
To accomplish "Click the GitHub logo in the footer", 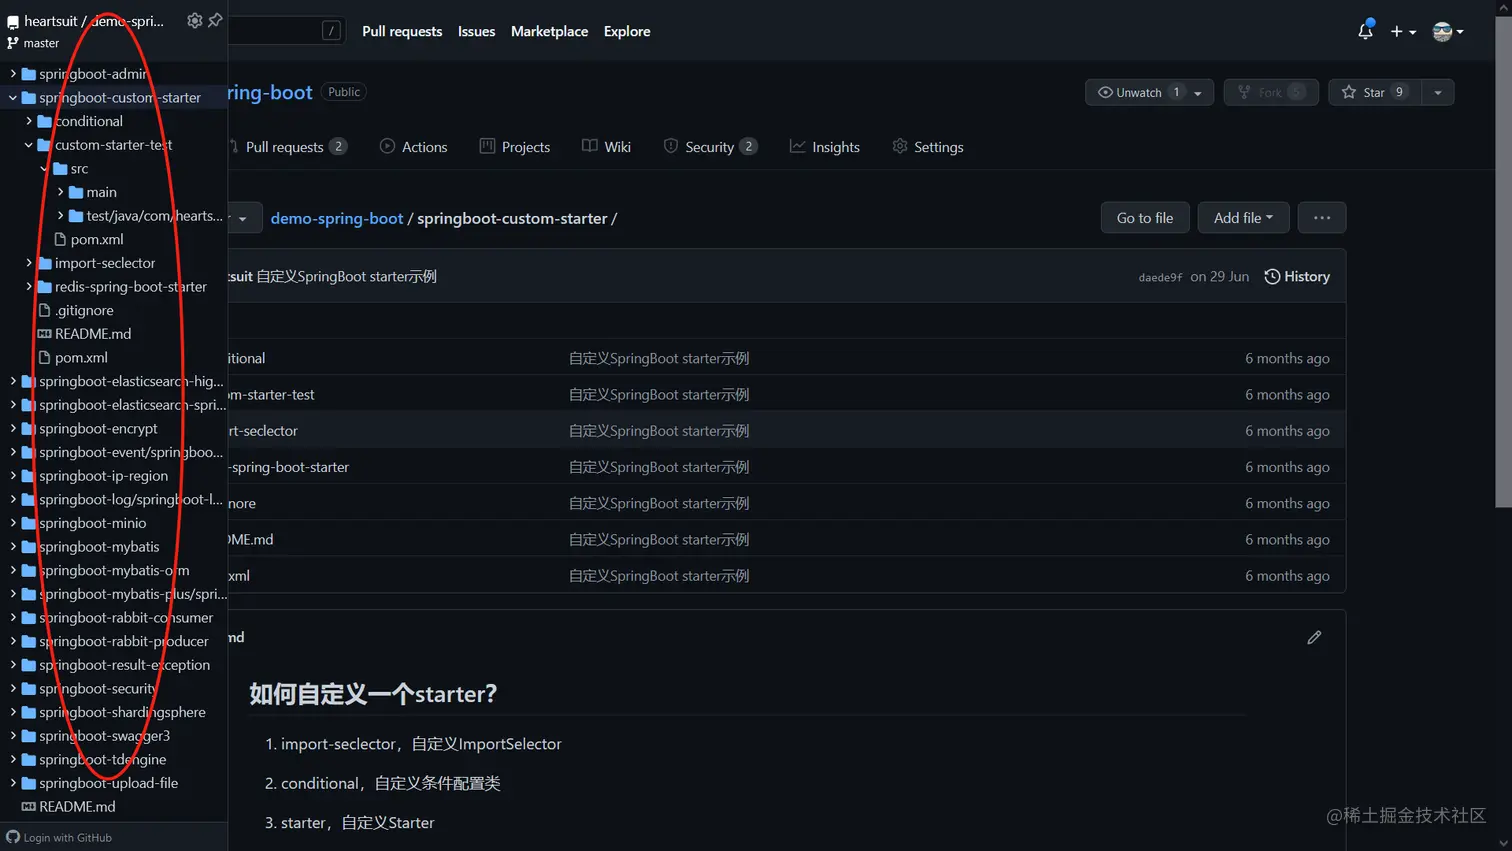I will [x=11, y=836].
